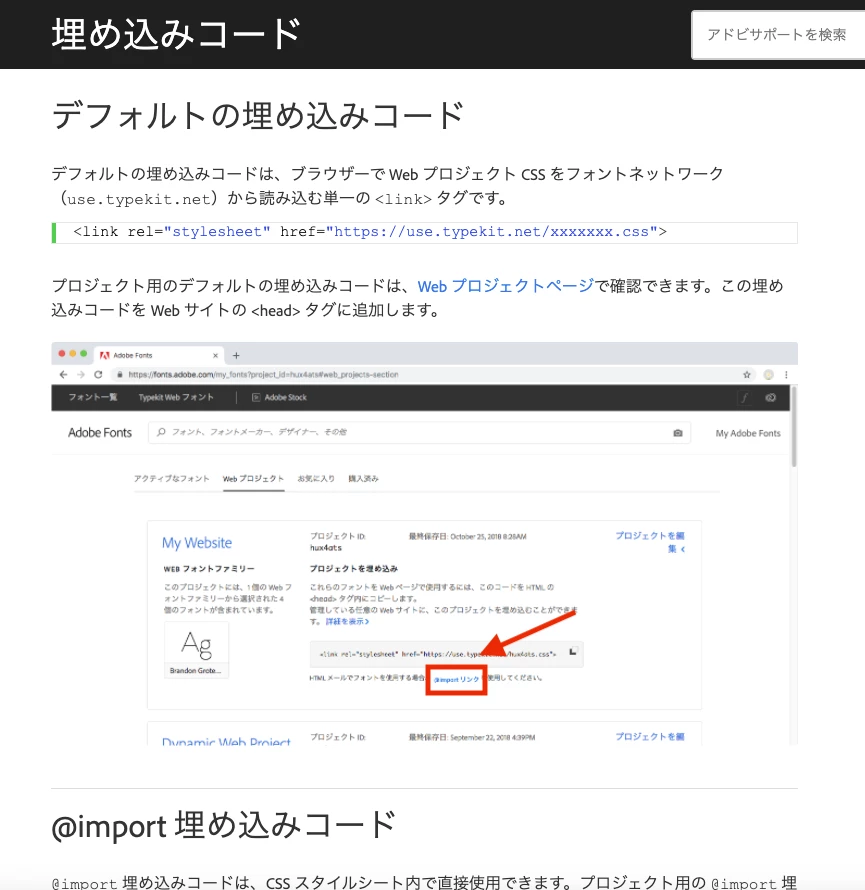Click the Creative Cloud icon in dark bar

pyautogui.click(x=770, y=398)
